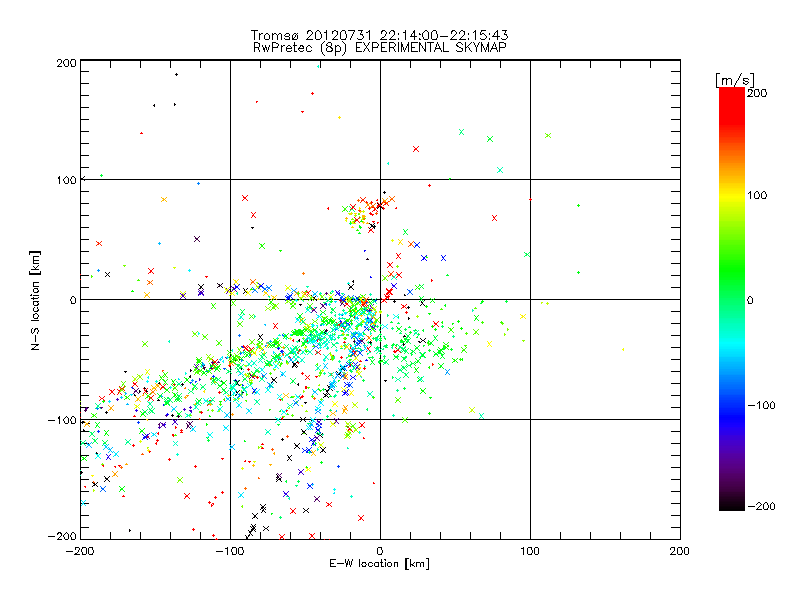800x600 pixels.
Task: Click the '[m/s]' colorbar unit label
Action: (735, 80)
